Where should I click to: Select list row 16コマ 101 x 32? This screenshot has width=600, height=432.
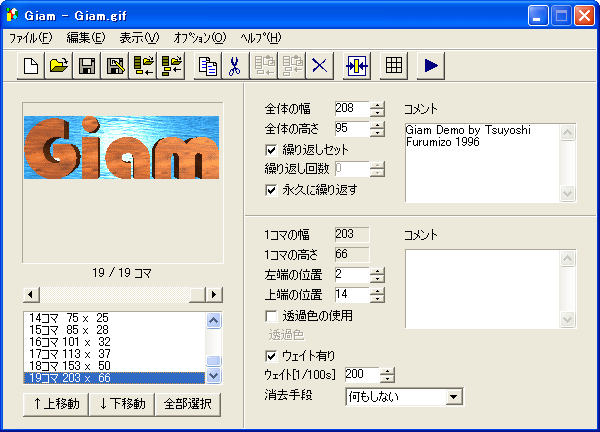pos(114,342)
